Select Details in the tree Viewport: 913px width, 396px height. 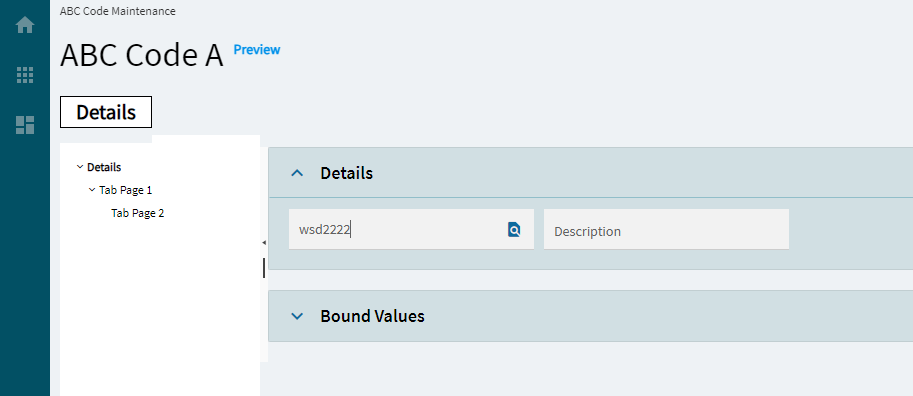coord(104,167)
